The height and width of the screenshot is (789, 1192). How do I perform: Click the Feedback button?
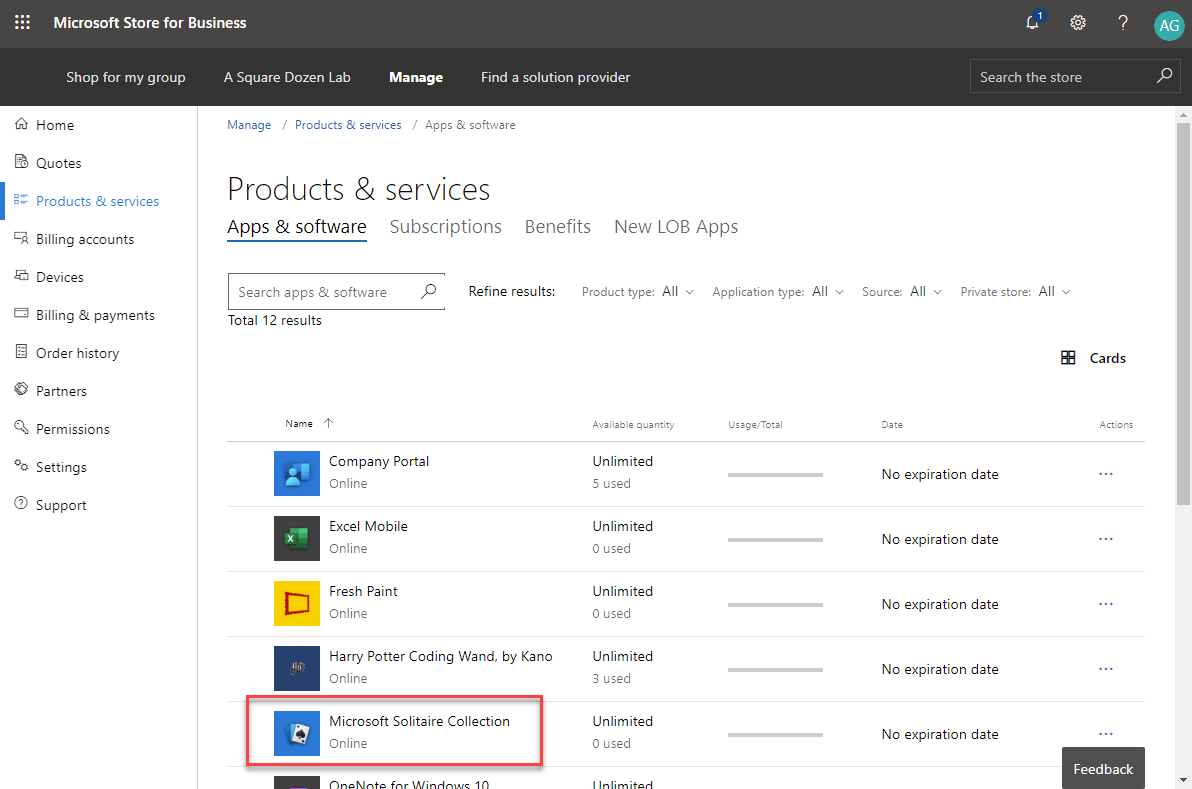tap(1103, 768)
